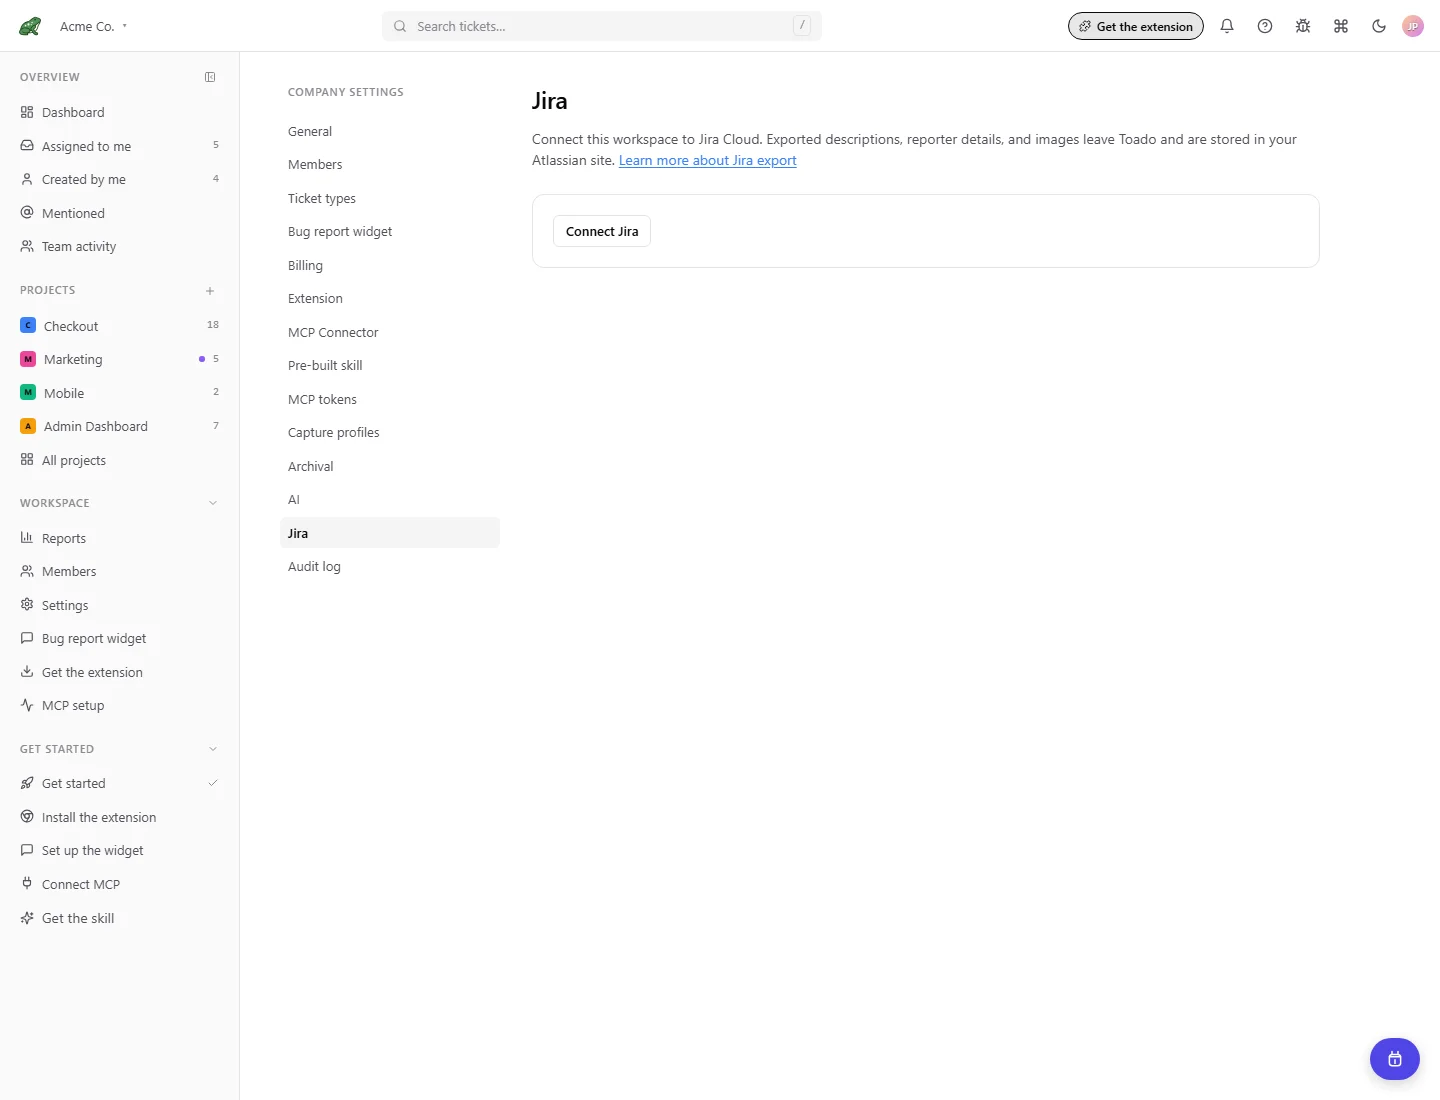Click the Toado frog logo

pos(30,26)
